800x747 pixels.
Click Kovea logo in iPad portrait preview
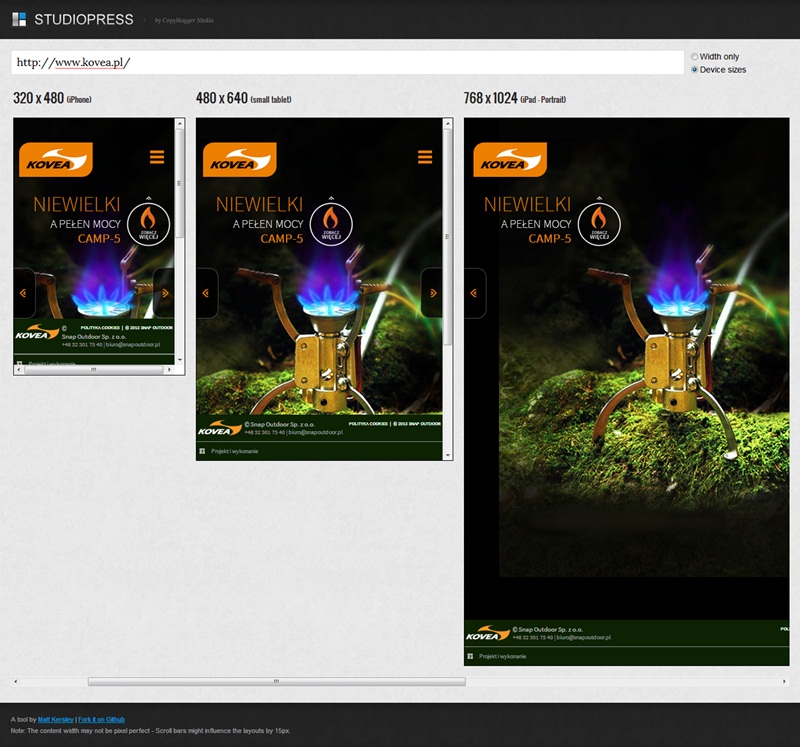[x=510, y=160]
